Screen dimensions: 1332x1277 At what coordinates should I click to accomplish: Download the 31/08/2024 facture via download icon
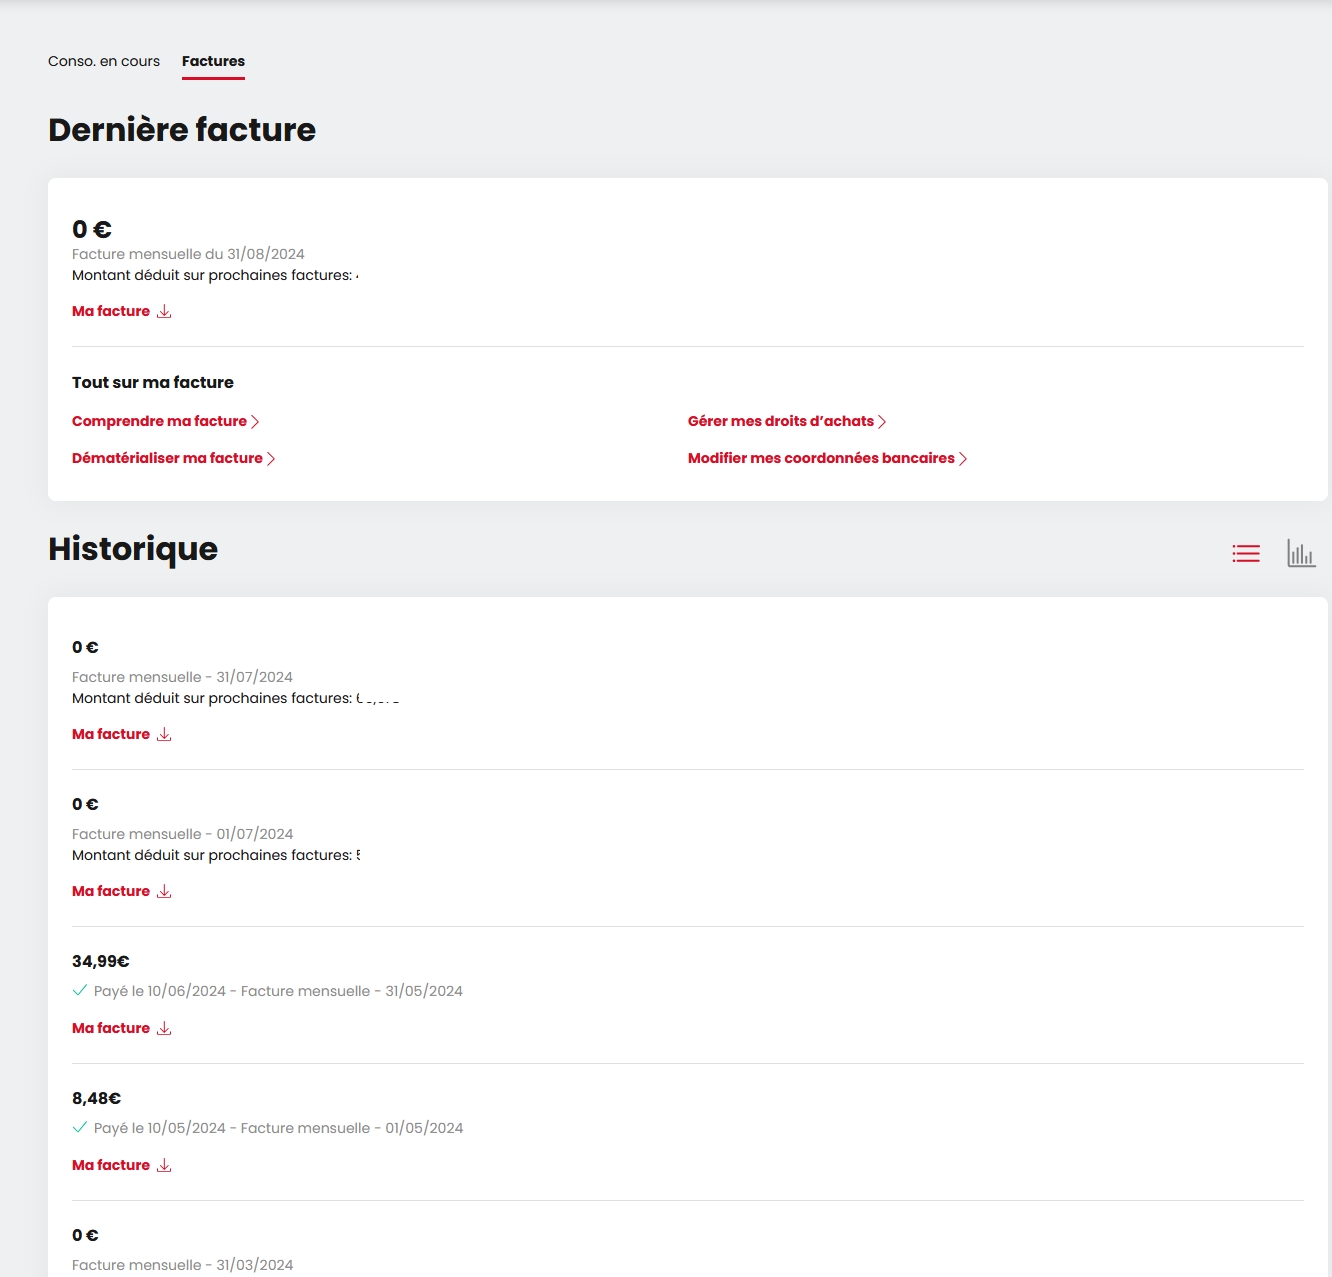[163, 312]
